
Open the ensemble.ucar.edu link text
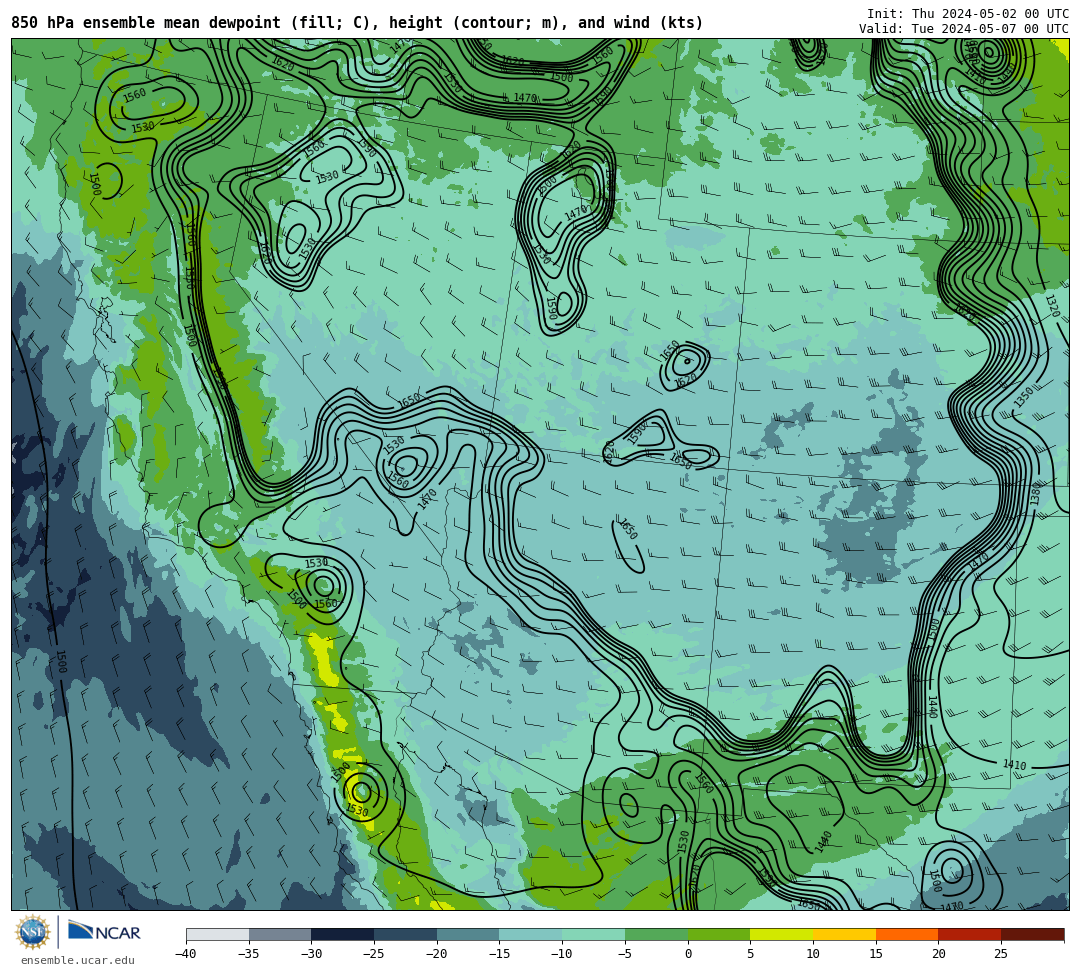(78, 960)
